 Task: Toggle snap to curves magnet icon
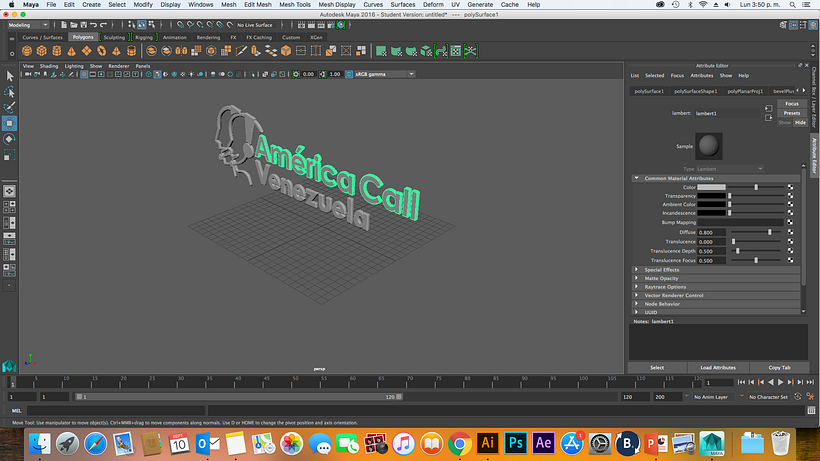pos(190,25)
